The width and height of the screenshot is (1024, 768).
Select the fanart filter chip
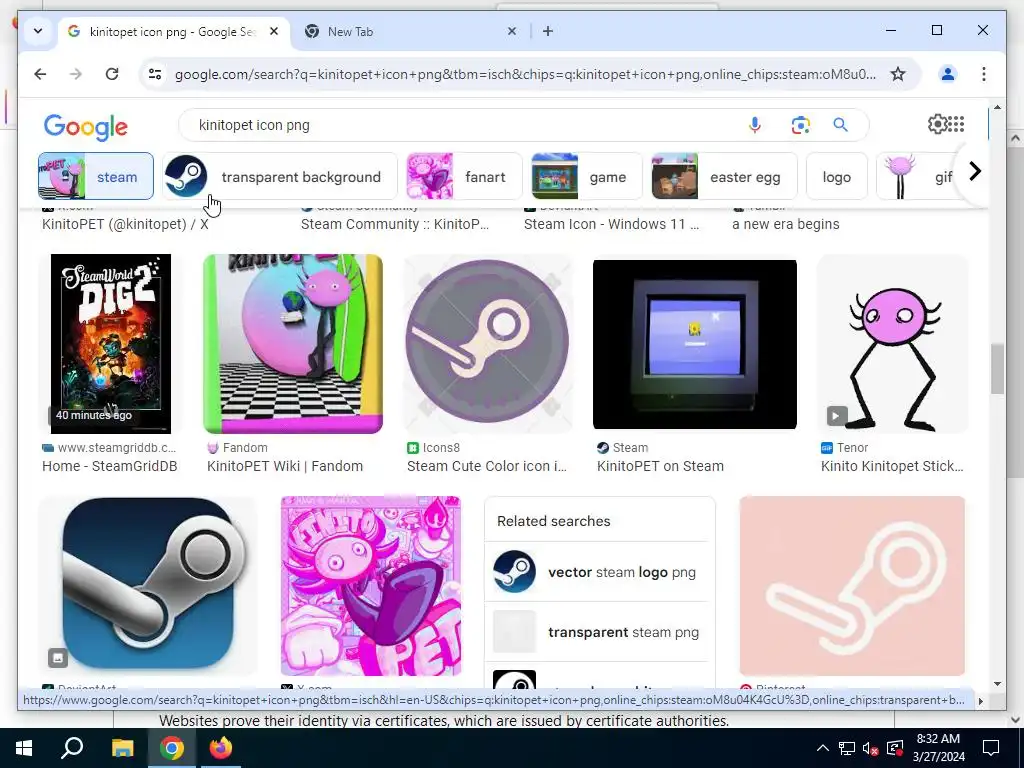point(464,176)
